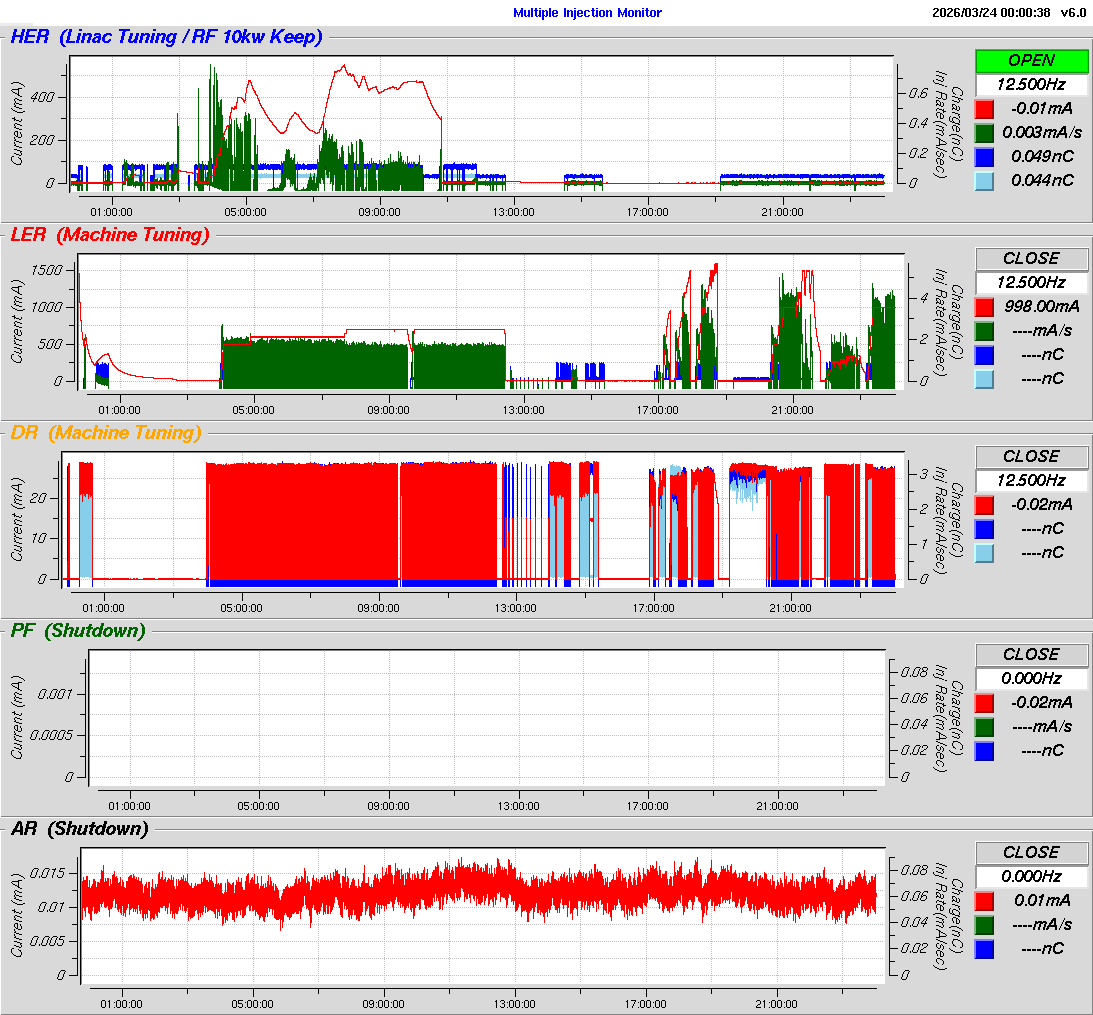
Task: Select the DR light blue legend swatch
Action: point(984,552)
